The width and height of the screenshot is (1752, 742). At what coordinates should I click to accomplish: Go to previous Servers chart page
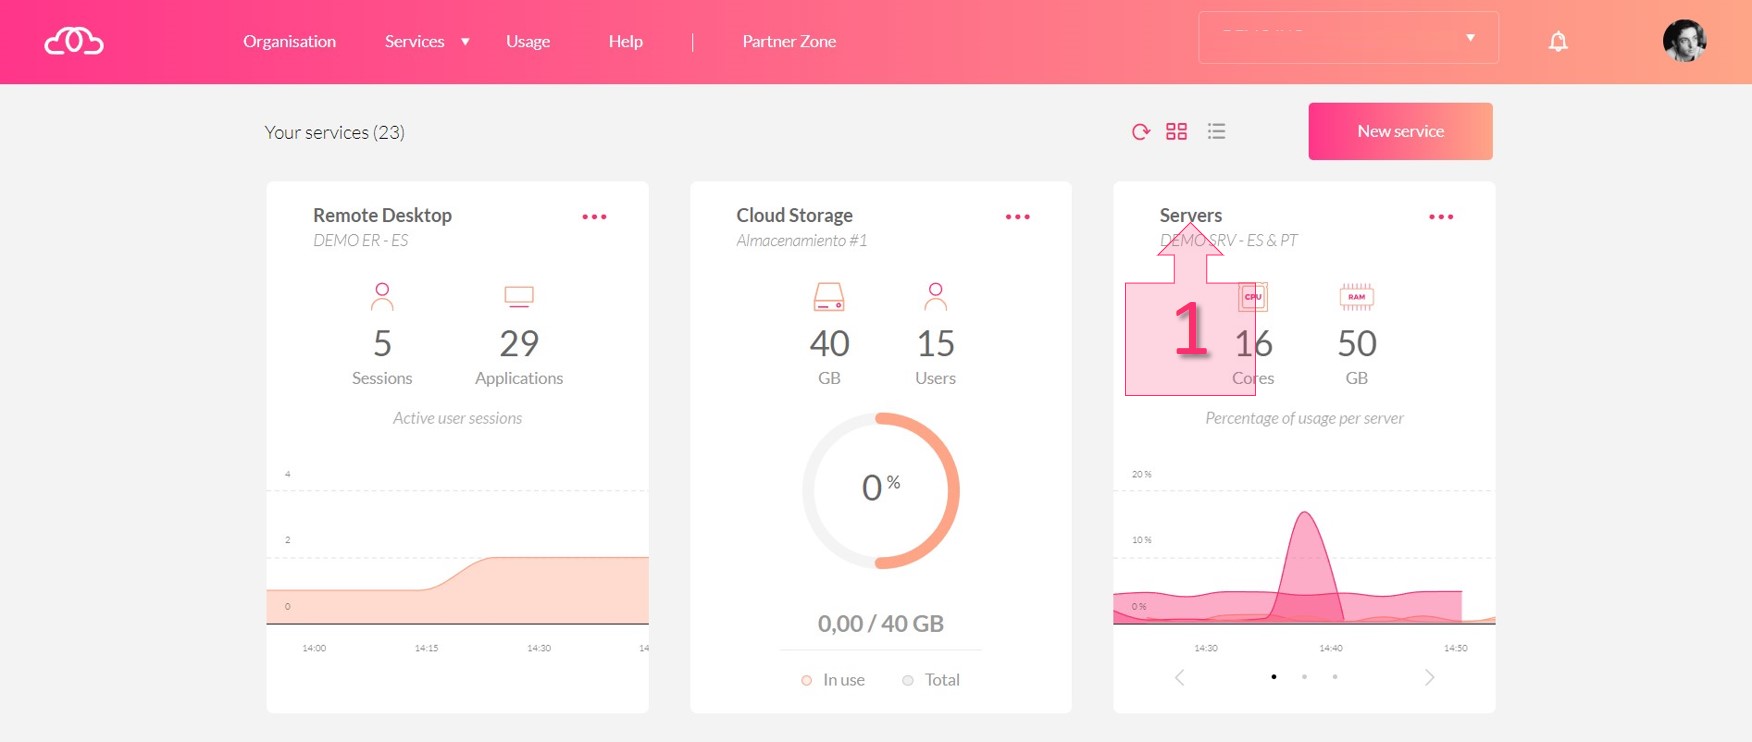coord(1180,678)
